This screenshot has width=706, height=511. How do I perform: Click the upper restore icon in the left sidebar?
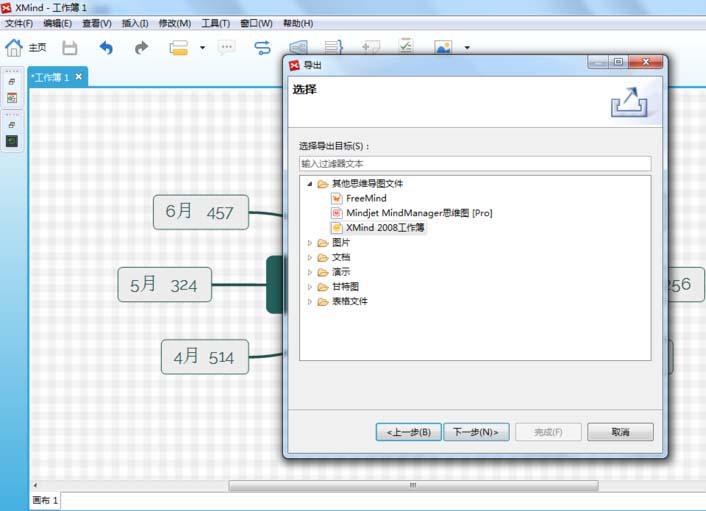[x=12, y=82]
